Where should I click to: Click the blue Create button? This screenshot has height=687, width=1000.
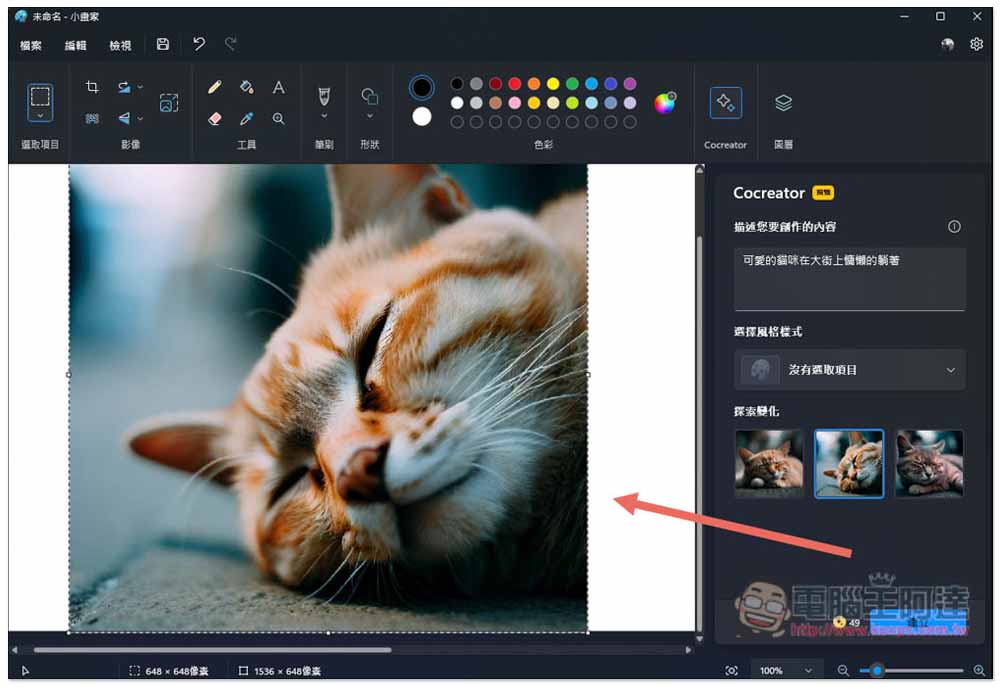(x=918, y=623)
